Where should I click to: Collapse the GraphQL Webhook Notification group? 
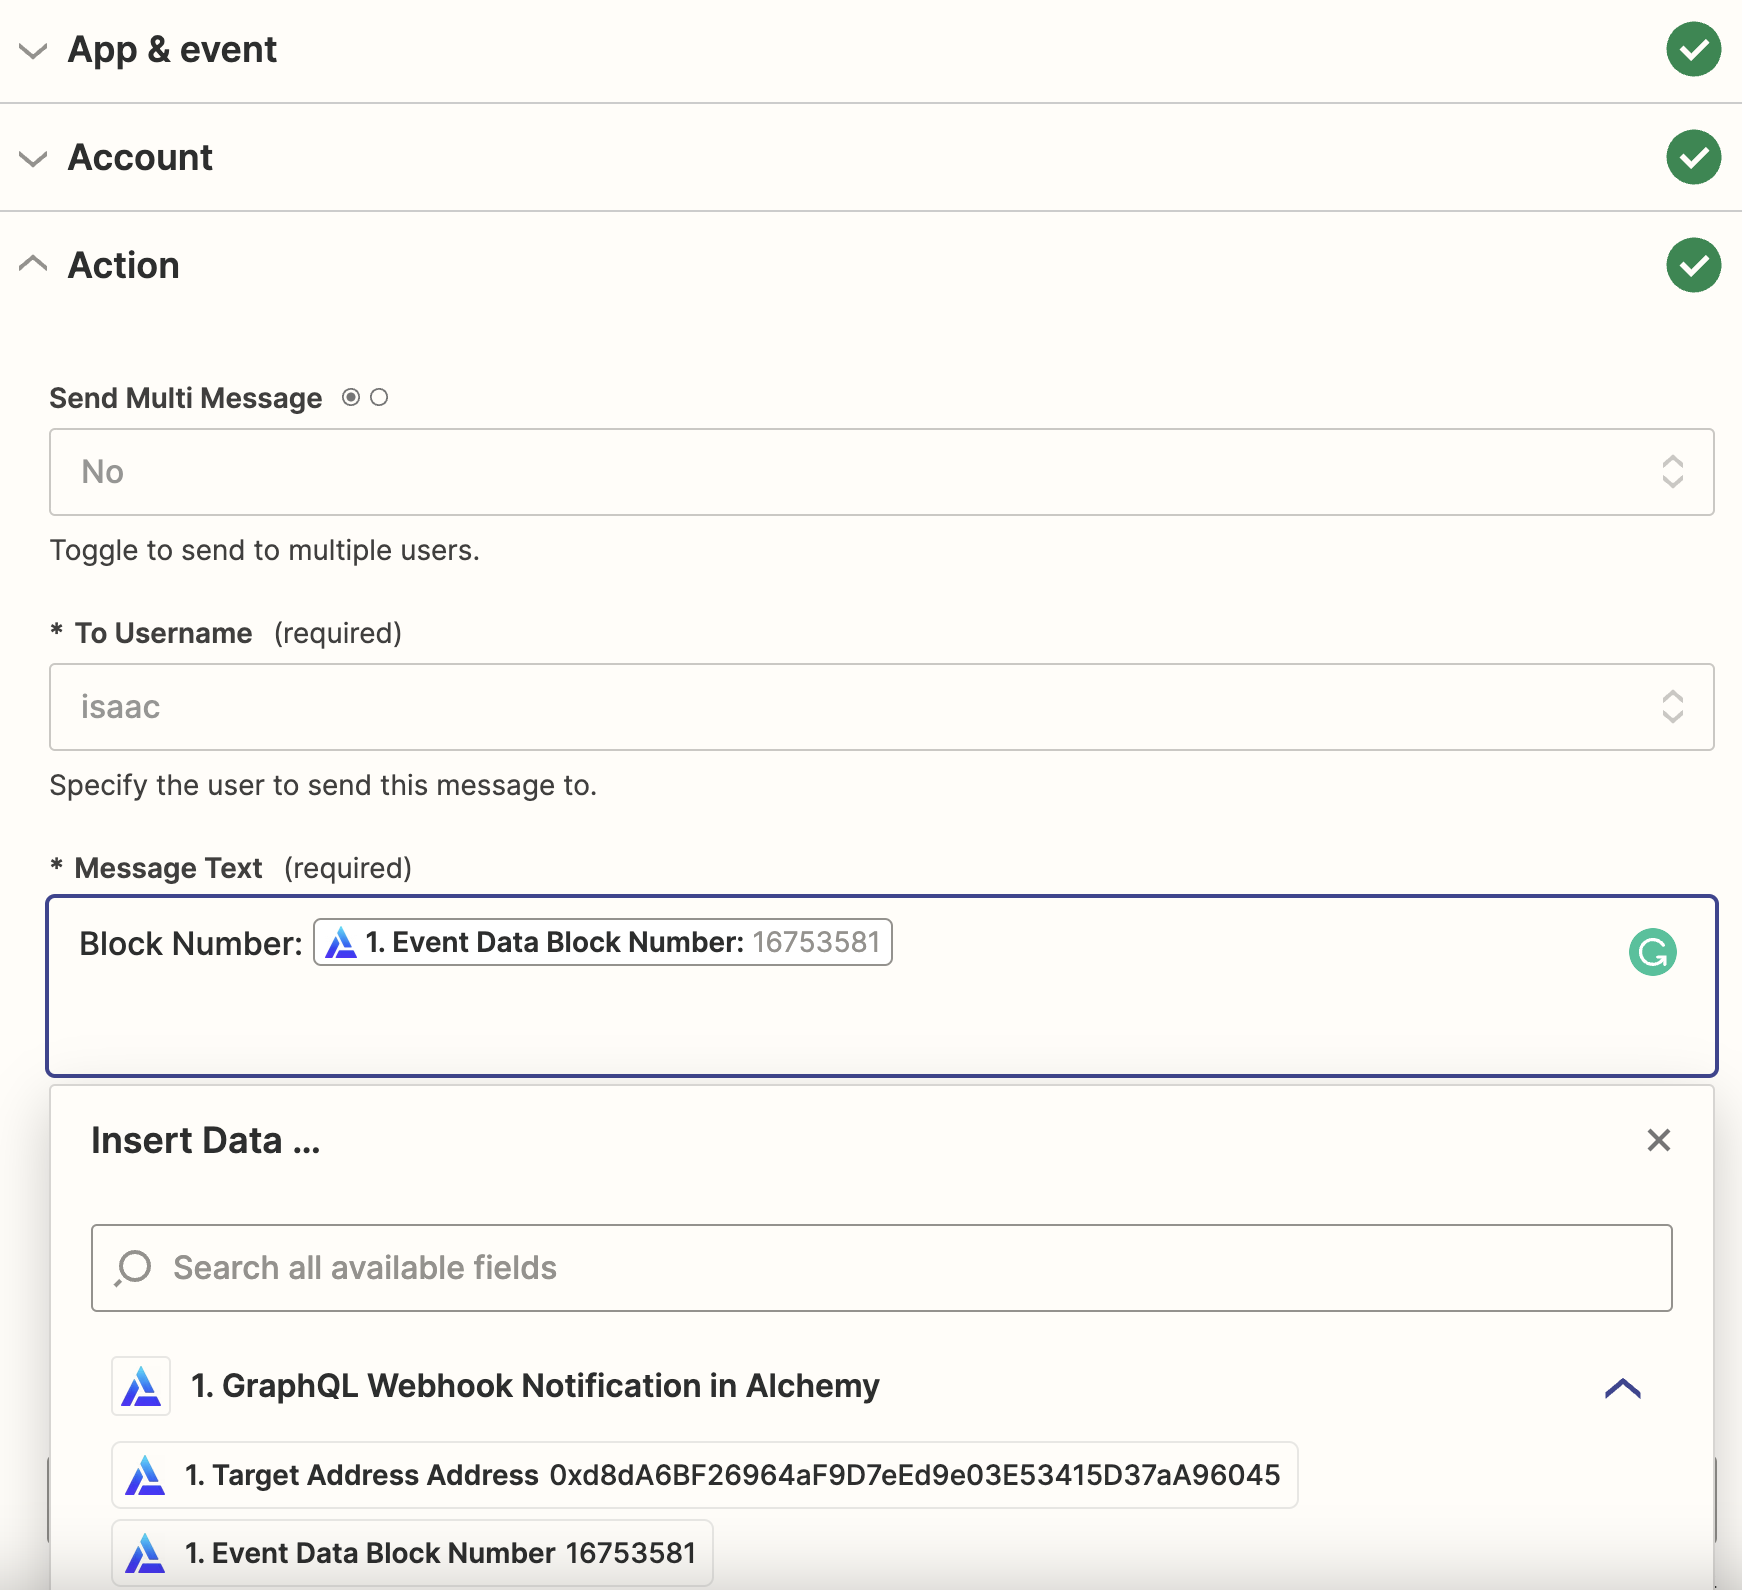(1622, 1388)
